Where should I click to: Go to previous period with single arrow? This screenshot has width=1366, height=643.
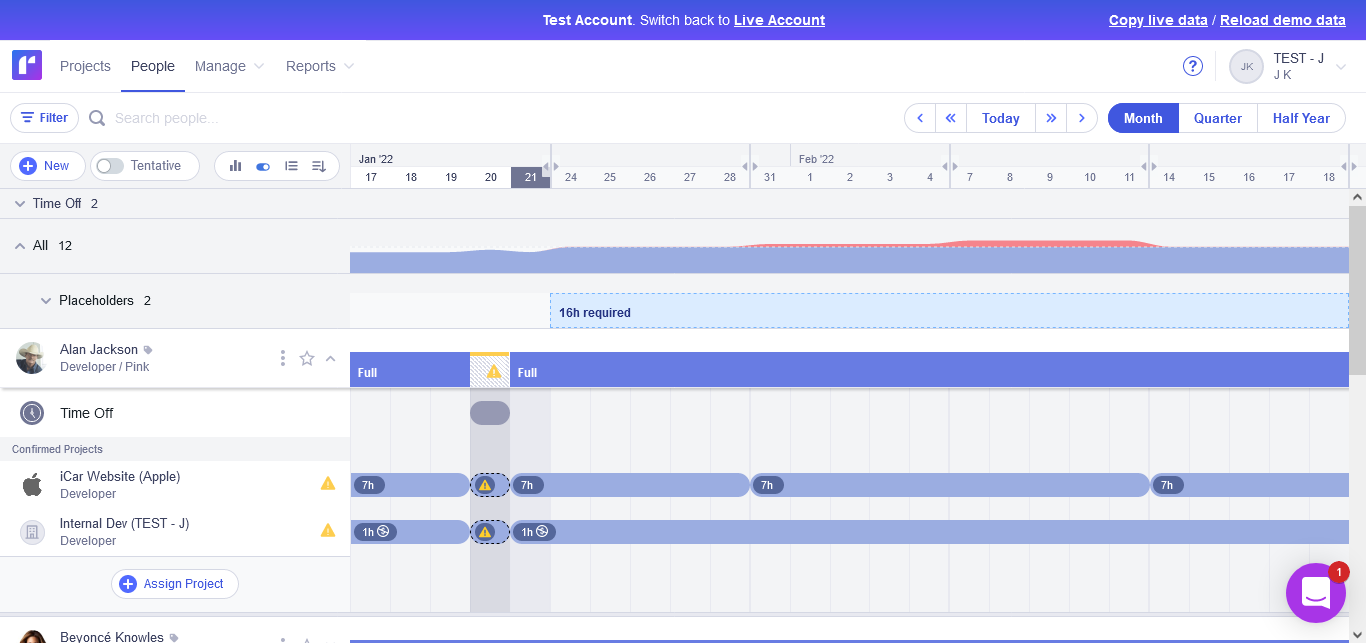pos(920,118)
